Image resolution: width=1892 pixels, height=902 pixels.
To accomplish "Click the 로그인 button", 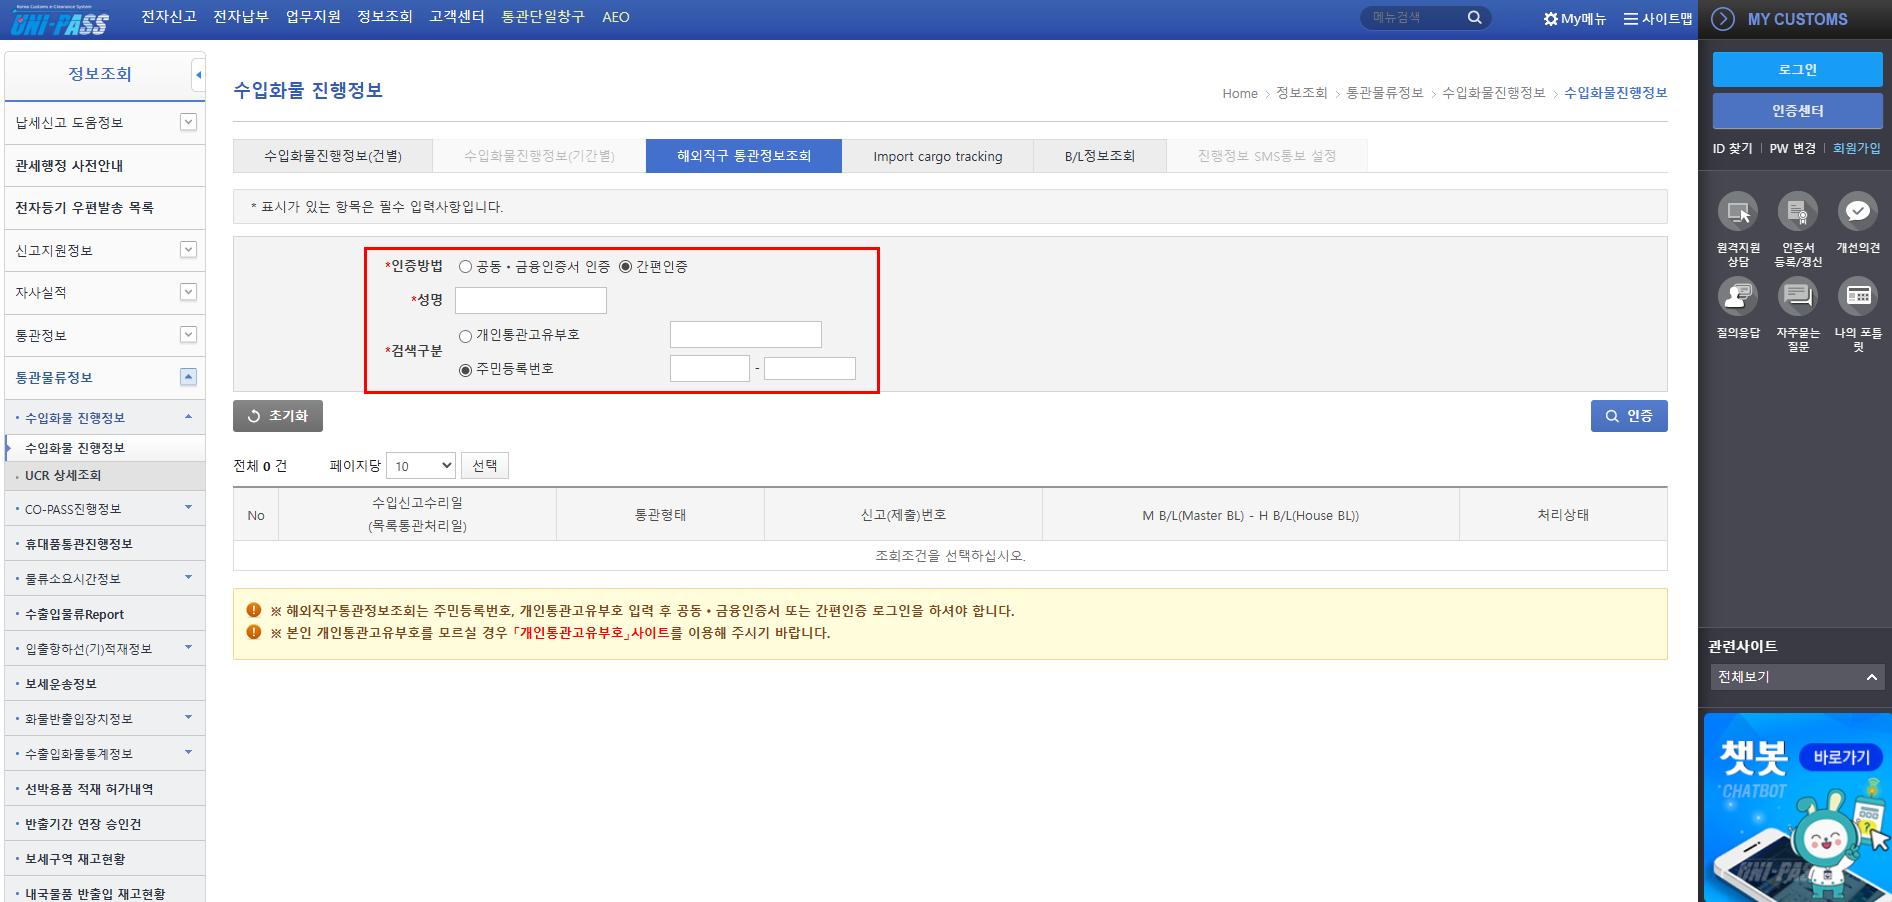I will pyautogui.click(x=1797, y=70).
